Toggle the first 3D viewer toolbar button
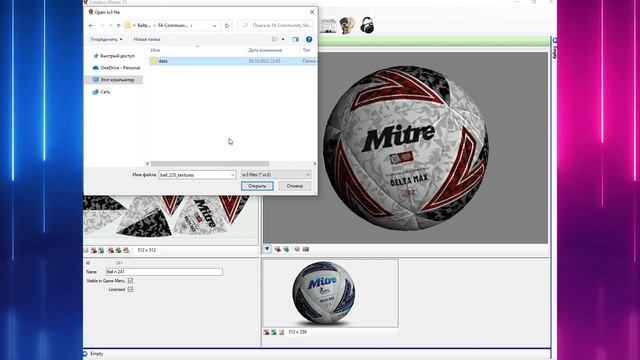This screenshot has height=360, width=640. tap(267, 249)
